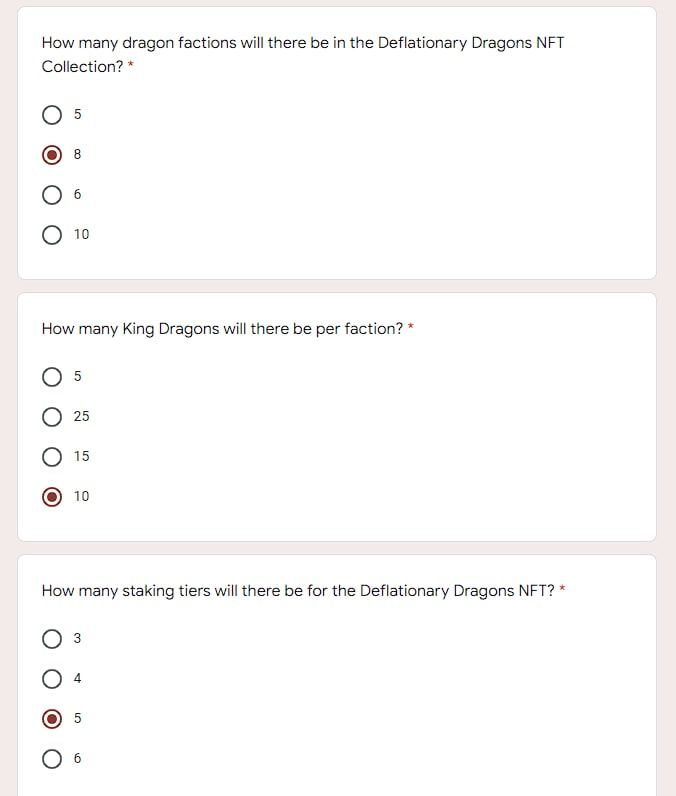Choose 4 staking tiers radio button
The width and height of the screenshot is (676, 796).
(x=52, y=679)
